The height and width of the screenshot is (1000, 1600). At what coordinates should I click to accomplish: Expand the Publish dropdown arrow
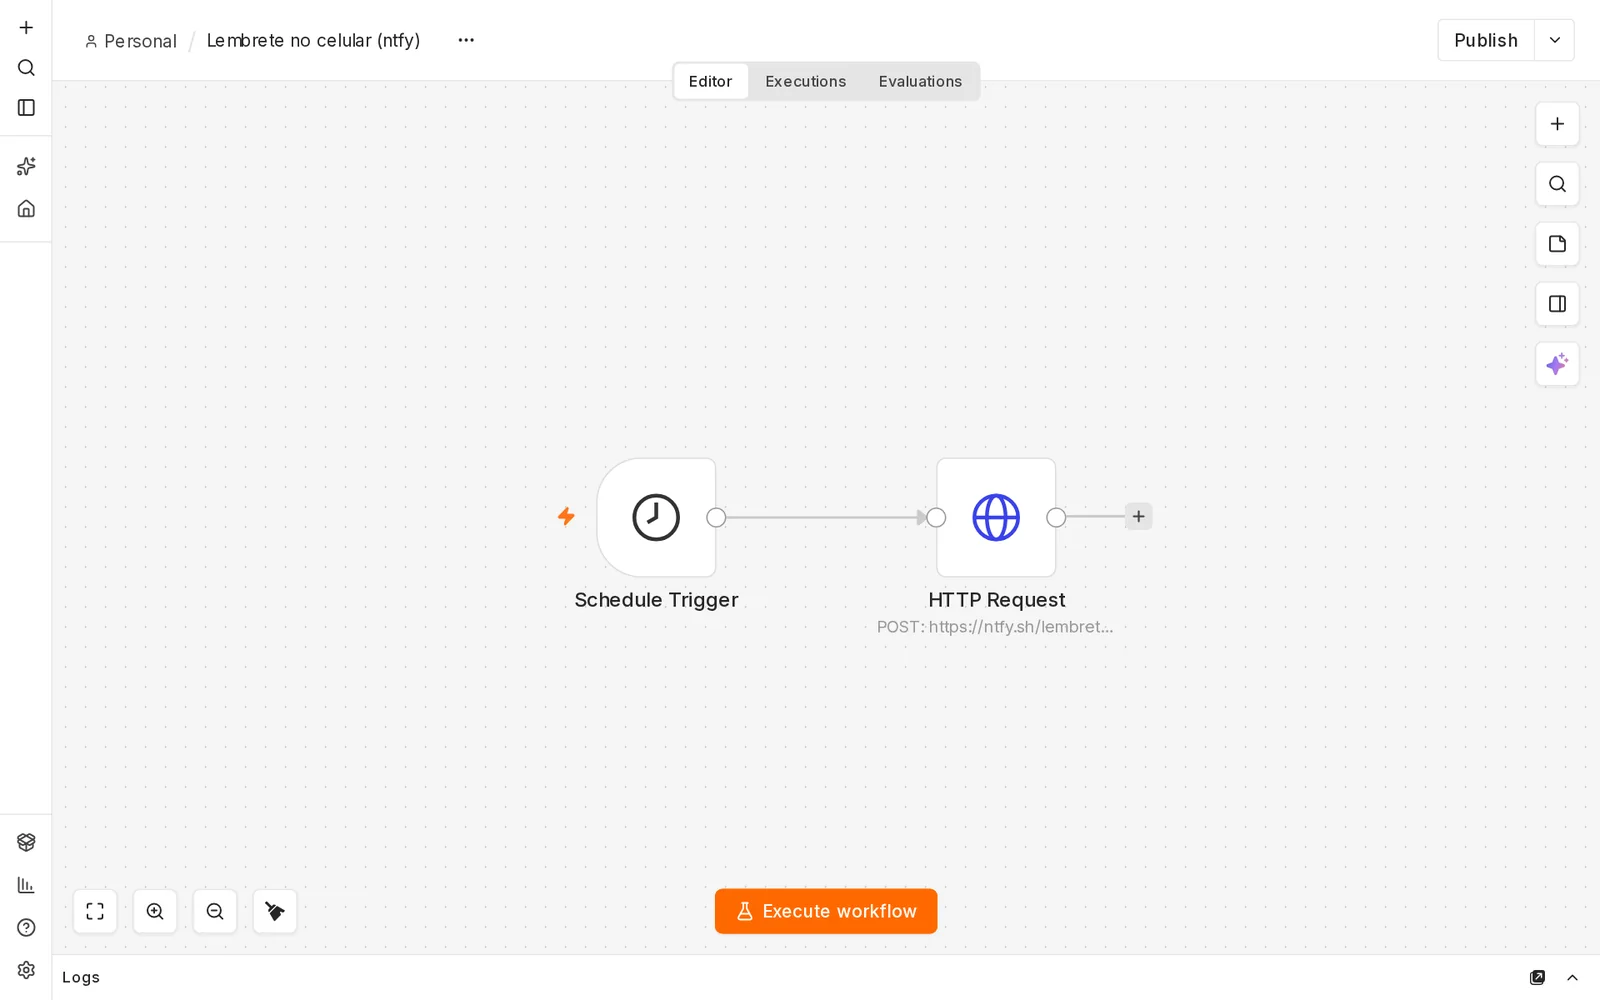tap(1554, 40)
